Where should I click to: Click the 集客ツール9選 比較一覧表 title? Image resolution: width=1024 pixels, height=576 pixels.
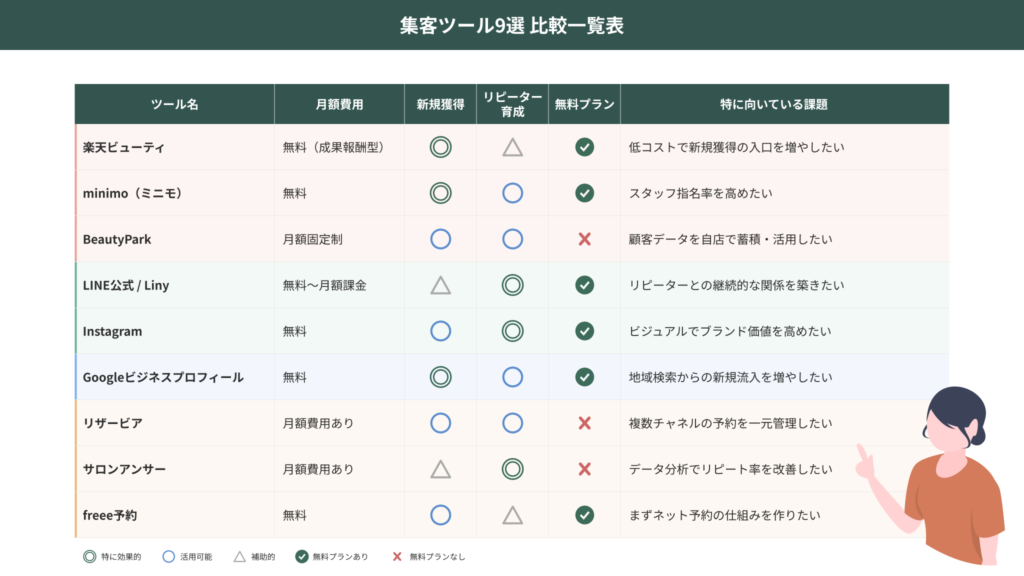click(x=512, y=26)
